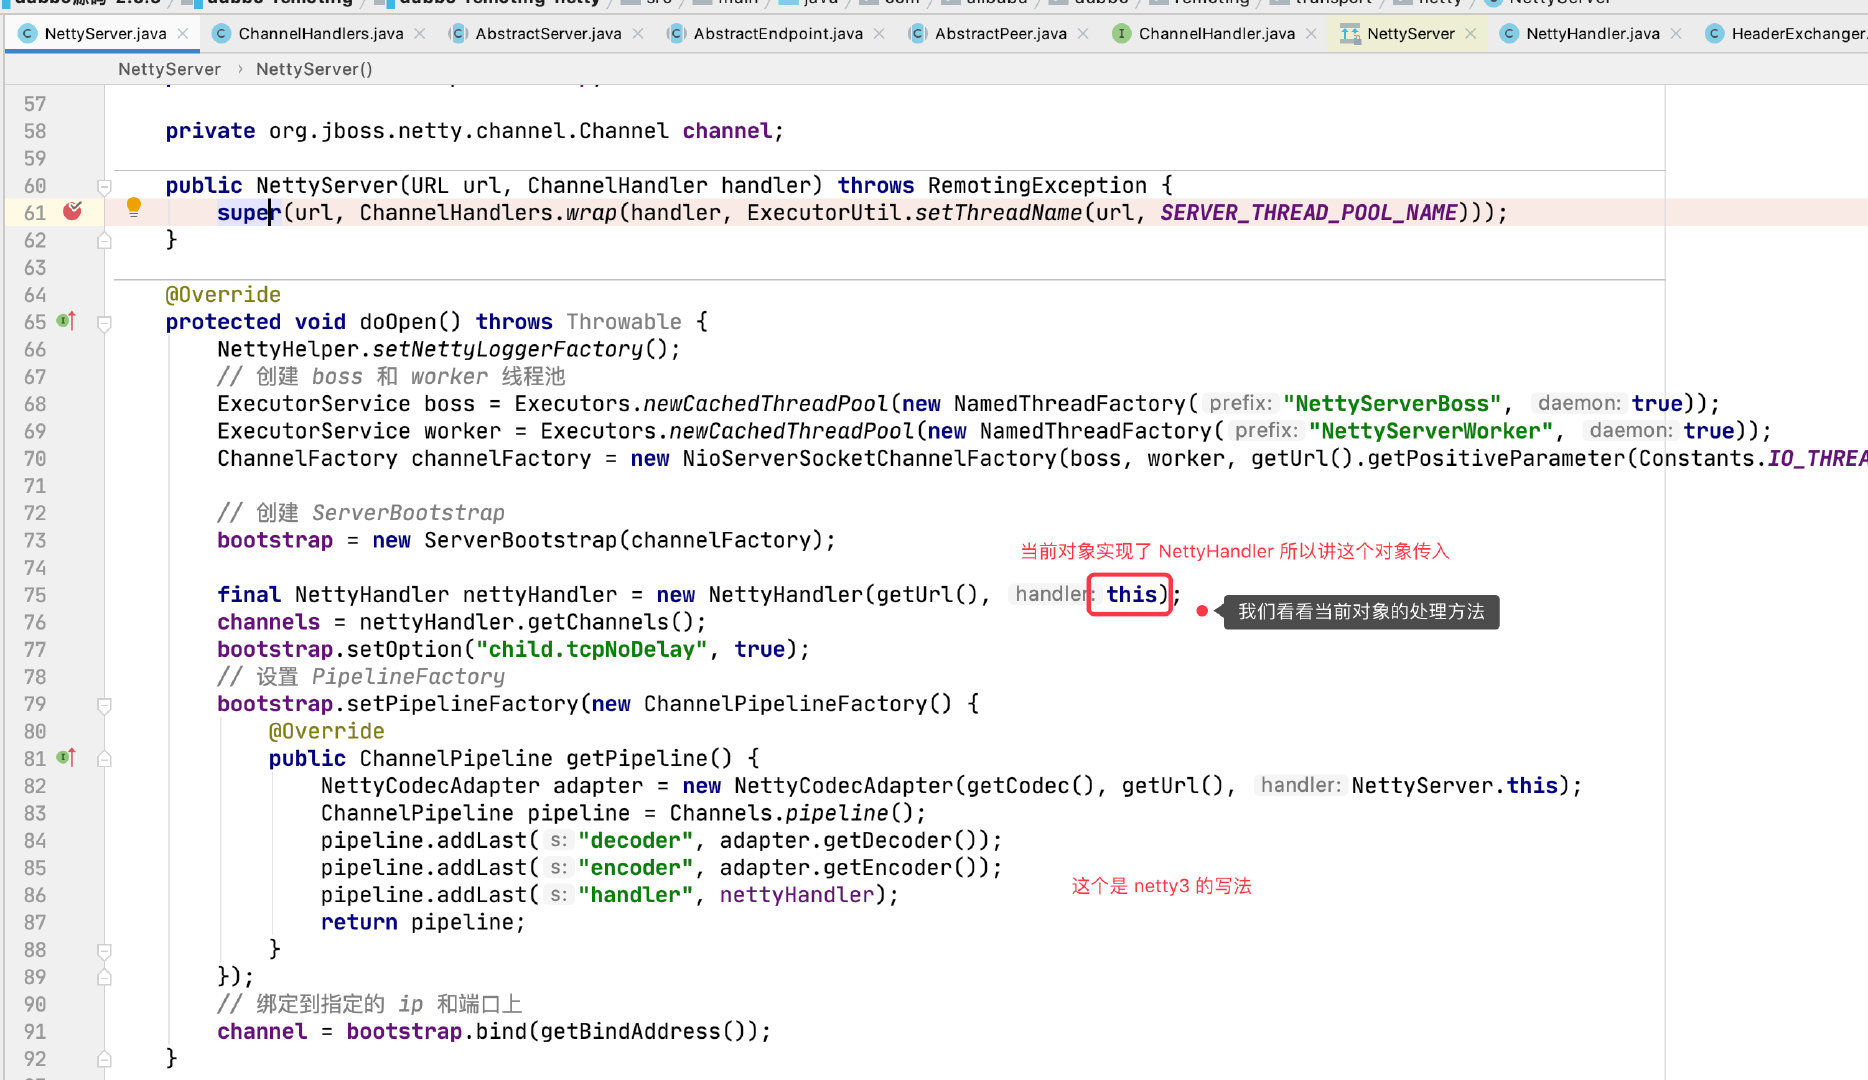Close the AbstractServer.java tab
The image size is (1868, 1080).
click(638, 33)
